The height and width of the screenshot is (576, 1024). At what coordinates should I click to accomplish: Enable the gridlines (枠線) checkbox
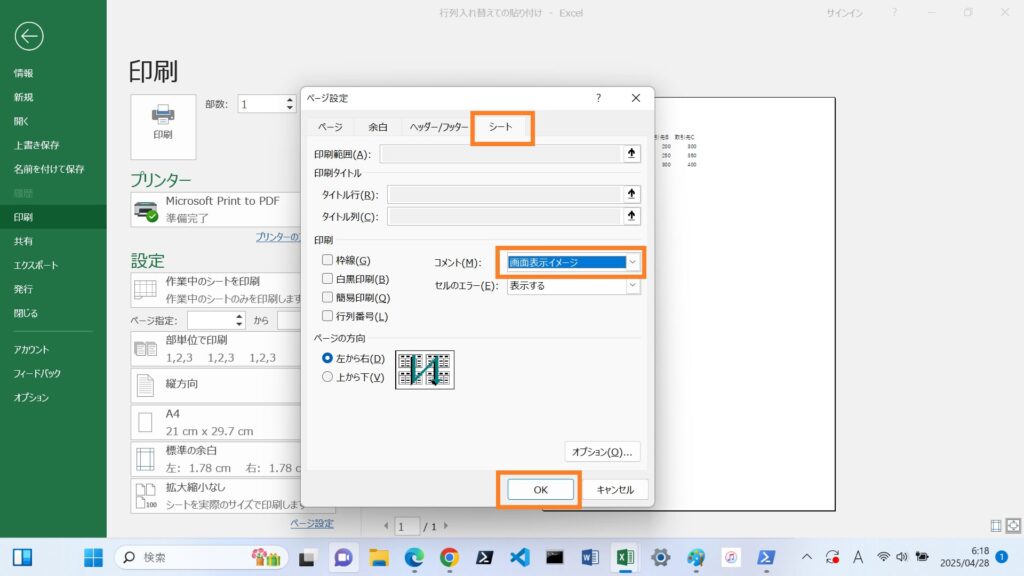click(x=327, y=260)
